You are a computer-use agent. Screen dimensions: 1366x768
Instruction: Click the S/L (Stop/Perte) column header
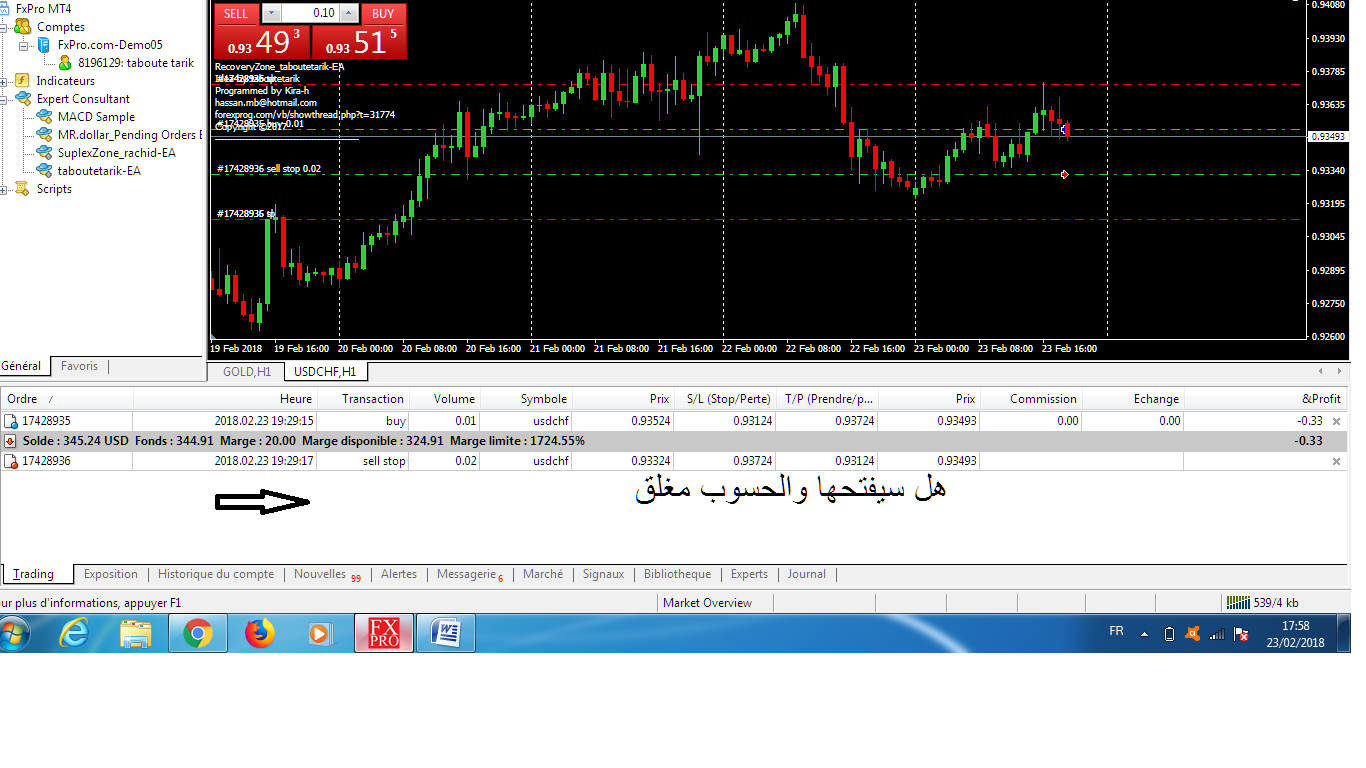725,399
